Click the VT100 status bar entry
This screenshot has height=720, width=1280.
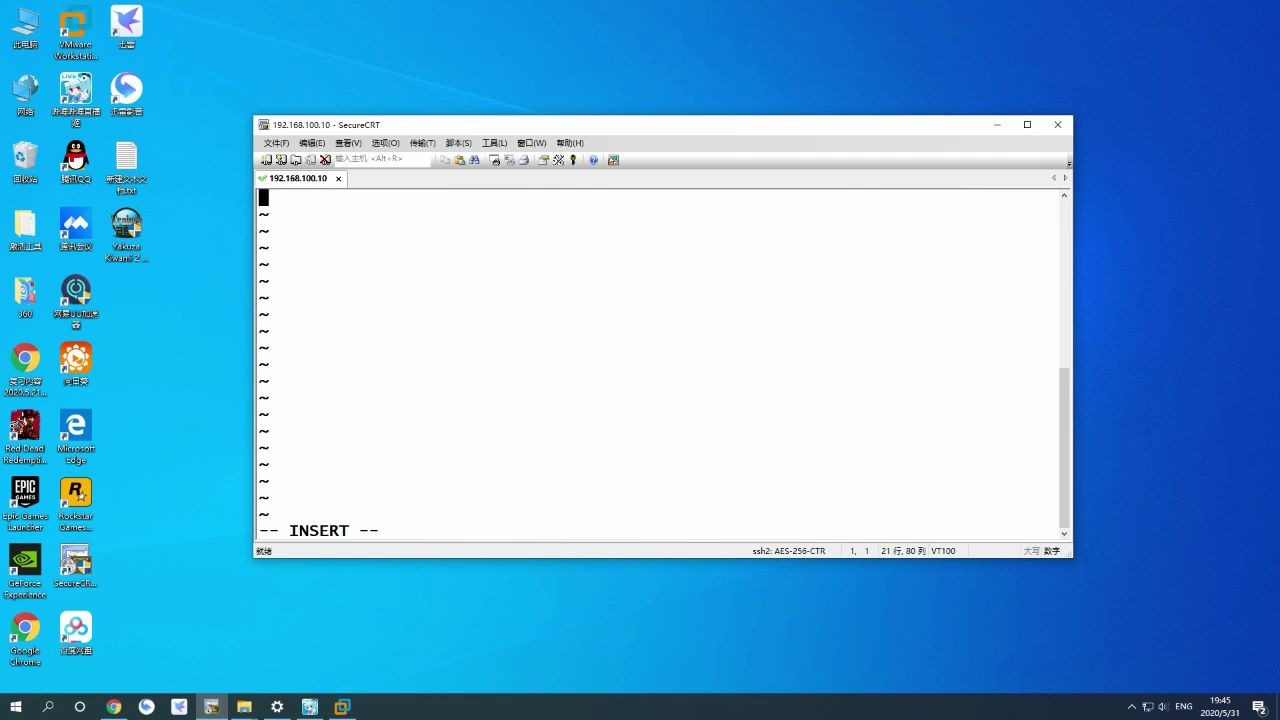pos(943,551)
